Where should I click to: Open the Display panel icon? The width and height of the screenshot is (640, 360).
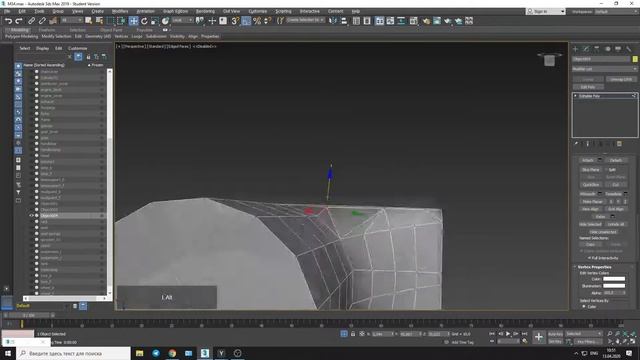(618, 49)
